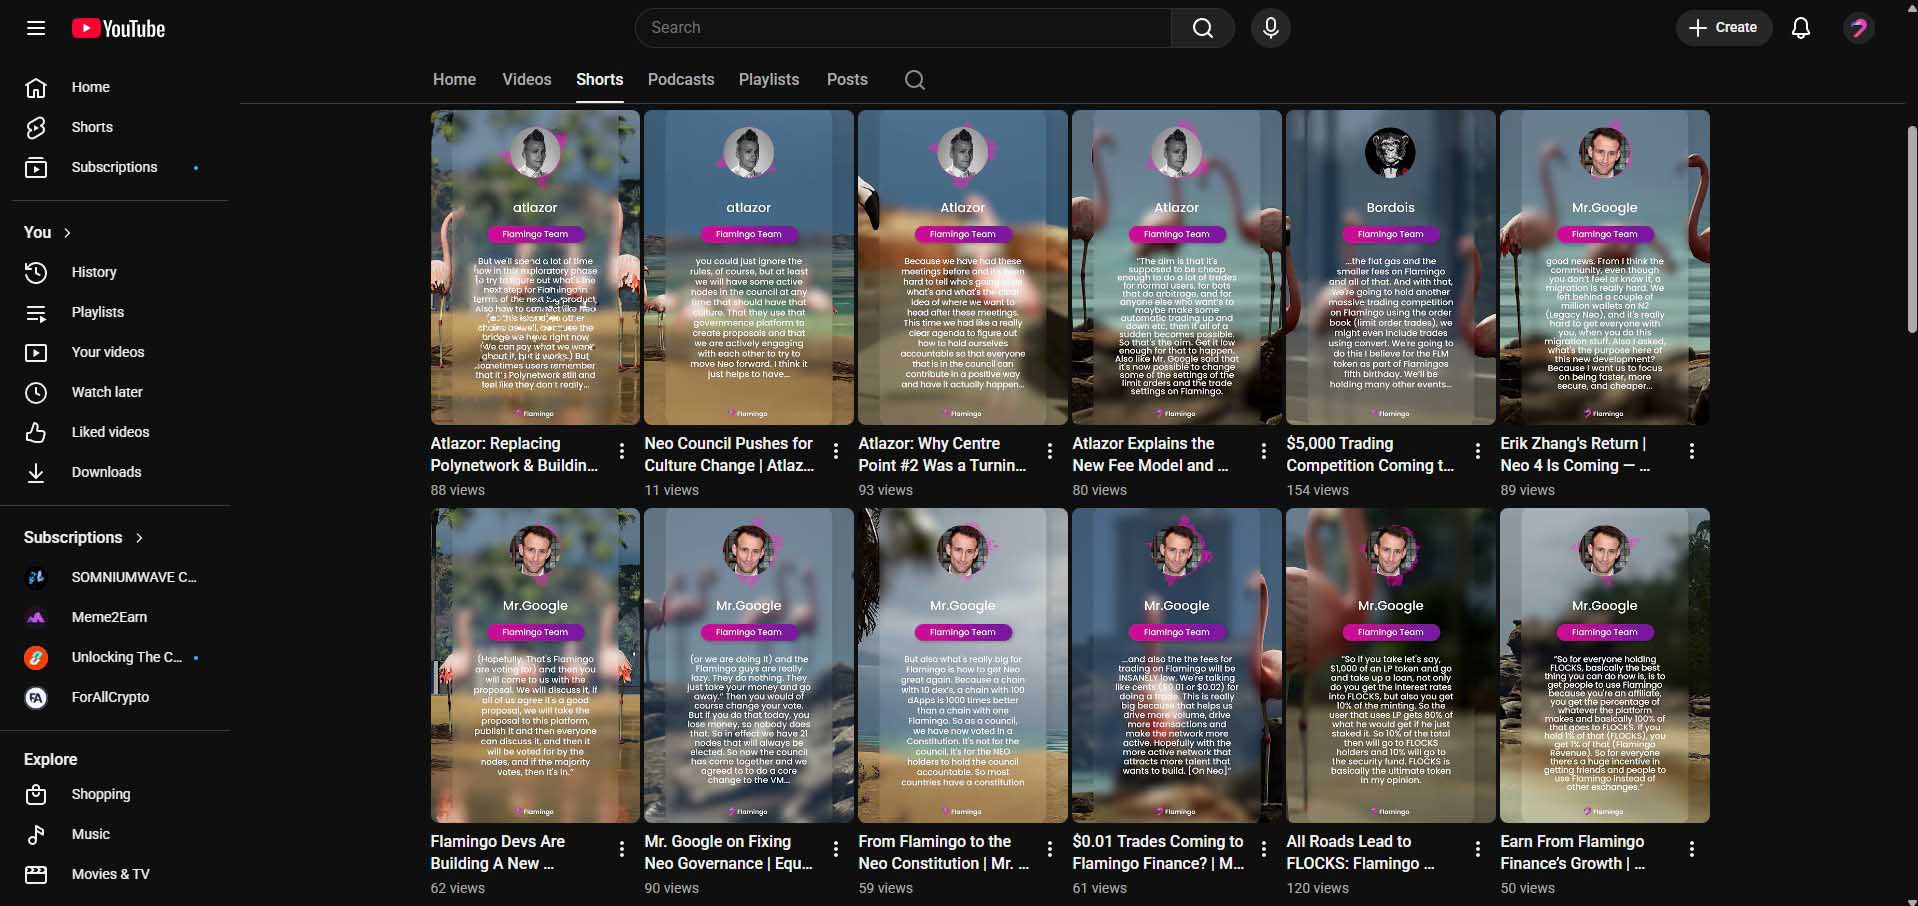Expand the You section chevron
Viewport: 1918px width, 906px height.
(x=67, y=233)
